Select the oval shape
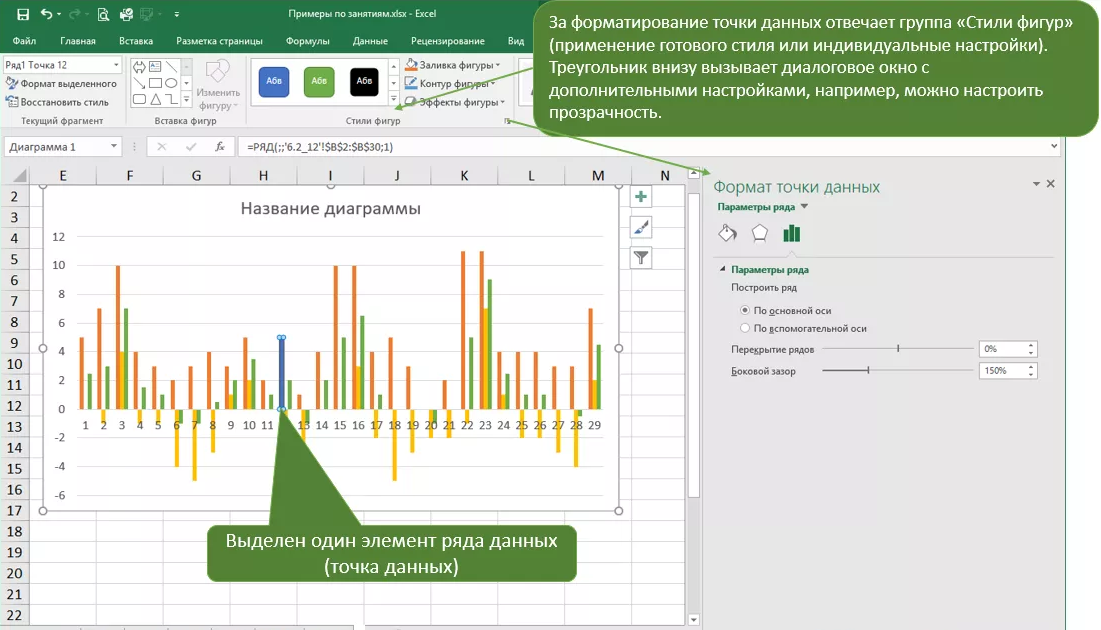1101x630 pixels. click(x=171, y=83)
